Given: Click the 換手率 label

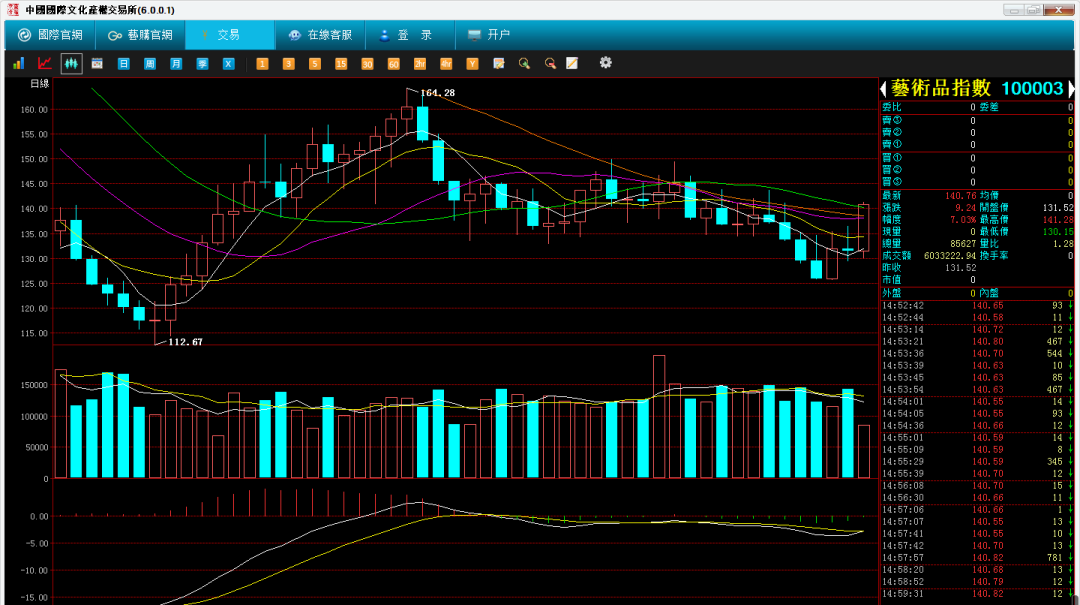Looking at the screenshot, I should coord(994,256).
